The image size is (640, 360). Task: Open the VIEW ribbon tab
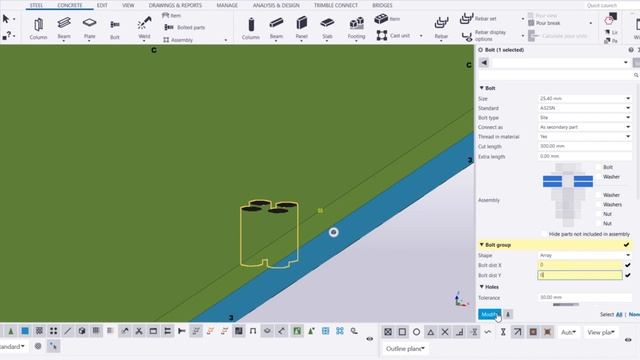point(128,5)
